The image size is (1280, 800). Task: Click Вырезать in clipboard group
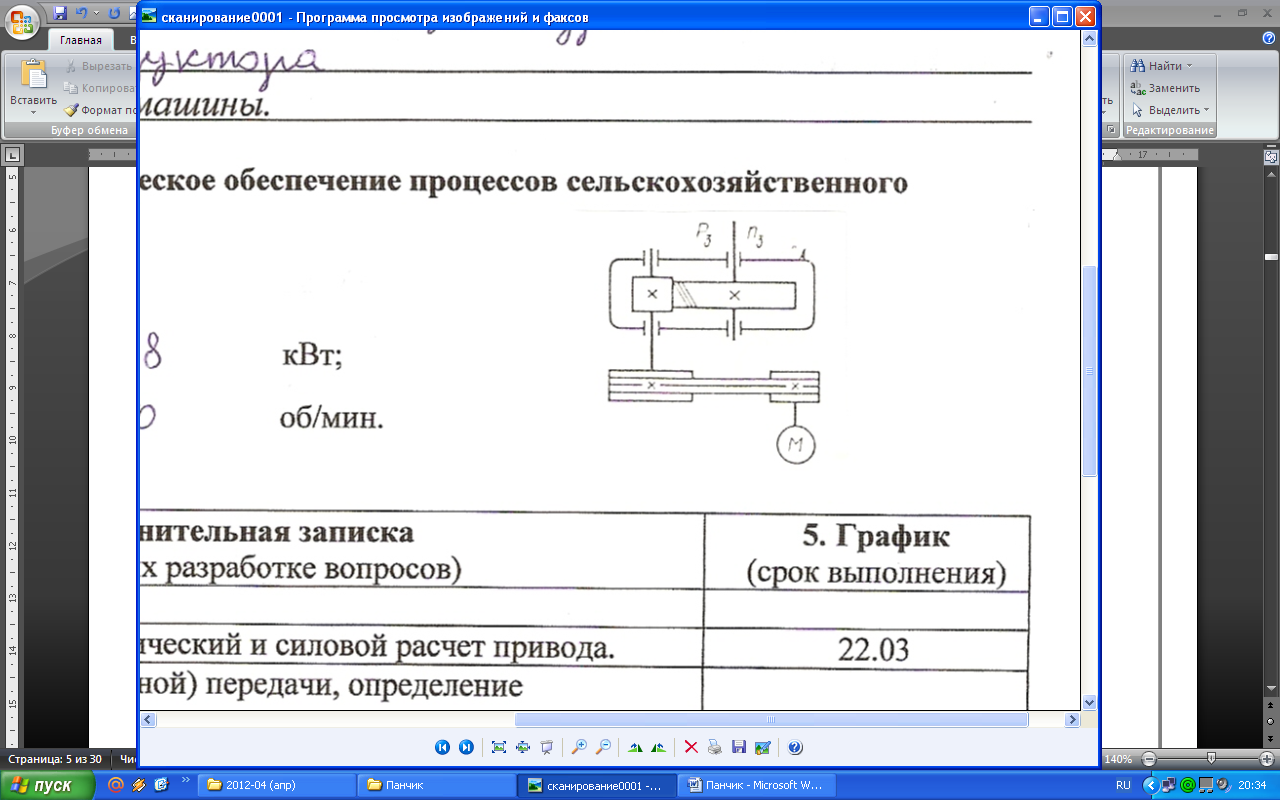(x=99, y=66)
